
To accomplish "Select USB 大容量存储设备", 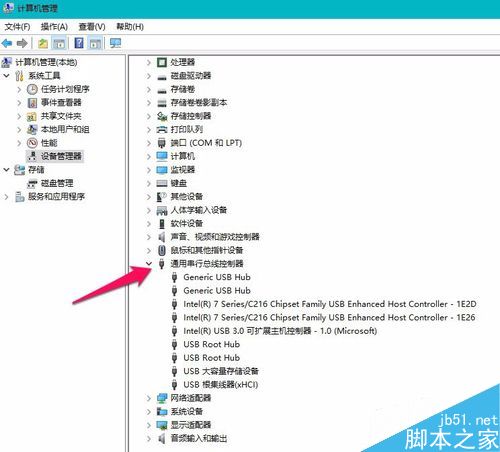I will [x=221, y=371].
